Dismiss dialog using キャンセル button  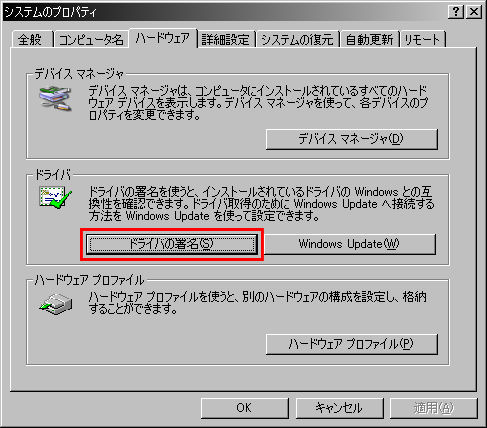coord(339,408)
